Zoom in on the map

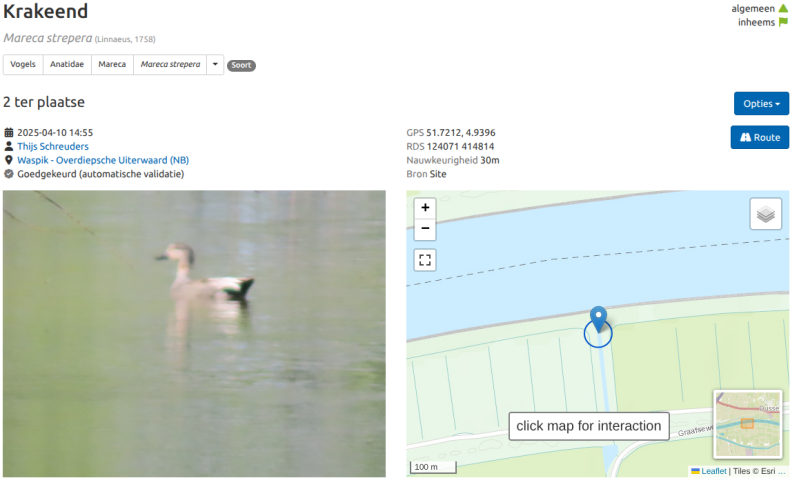pyautogui.click(x=425, y=208)
